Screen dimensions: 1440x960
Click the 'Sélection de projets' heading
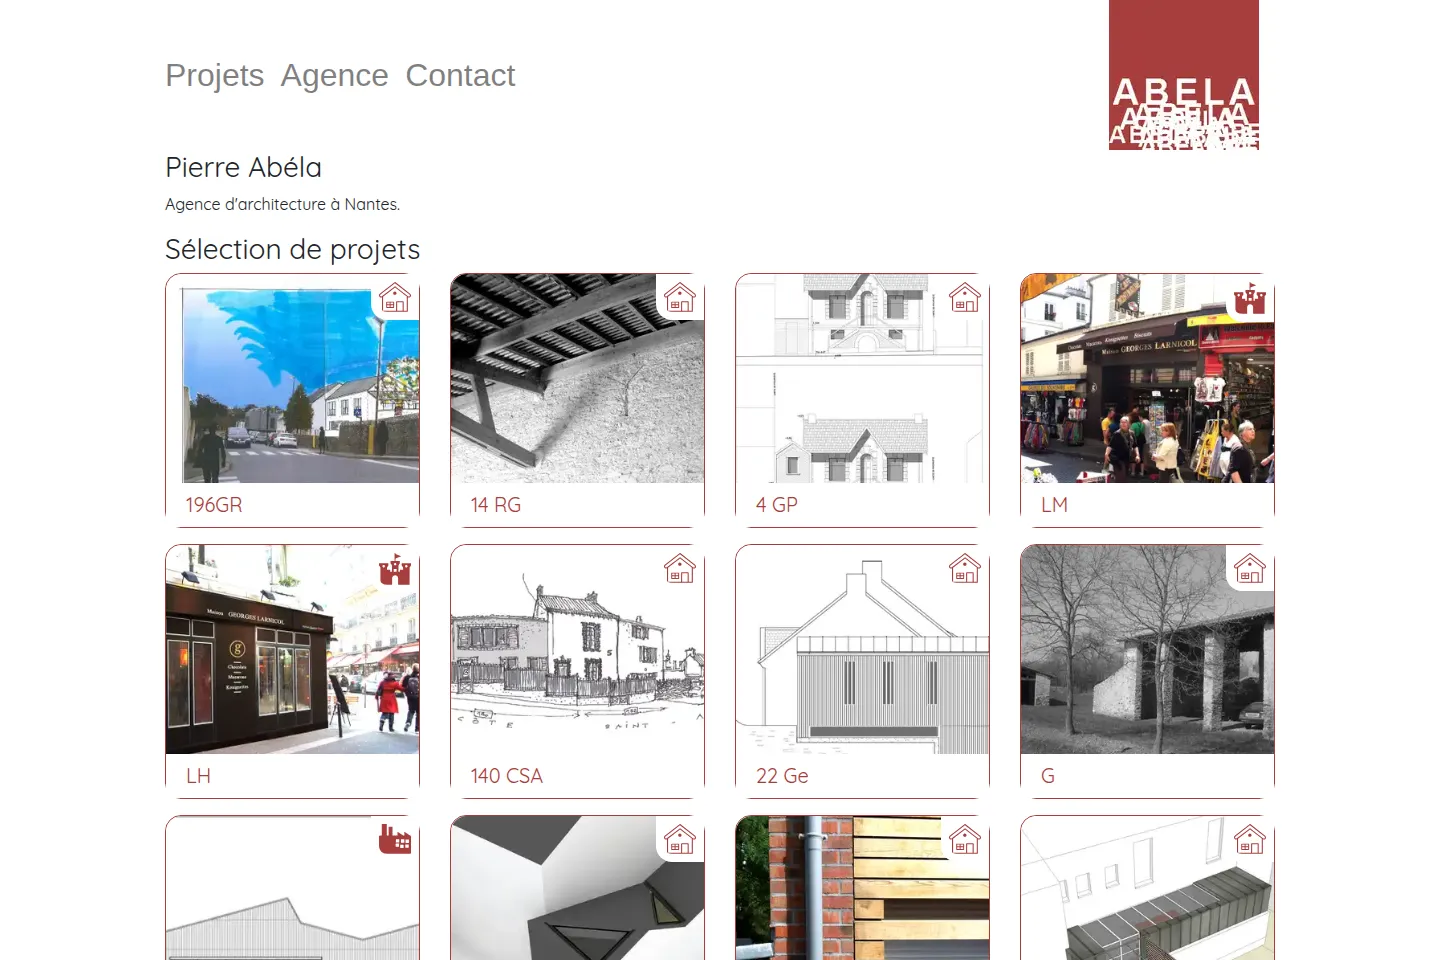[x=293, y=249]
